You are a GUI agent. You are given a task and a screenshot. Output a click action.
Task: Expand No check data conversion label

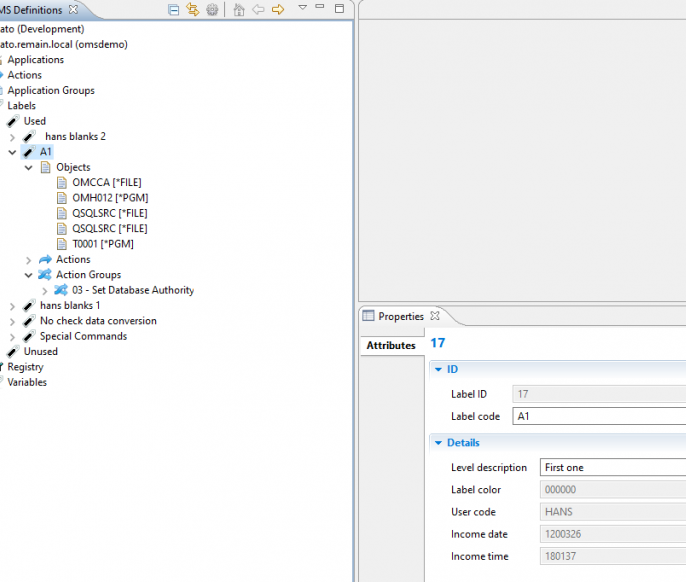tap(12, 322)
